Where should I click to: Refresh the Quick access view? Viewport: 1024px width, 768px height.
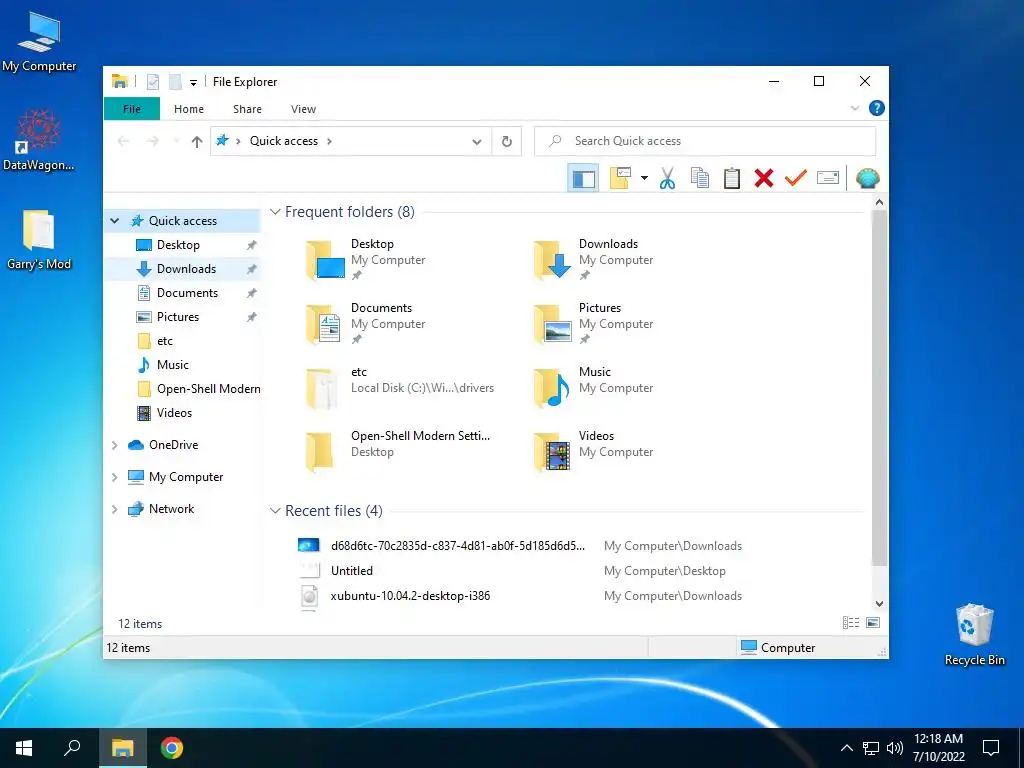point(507,142)
